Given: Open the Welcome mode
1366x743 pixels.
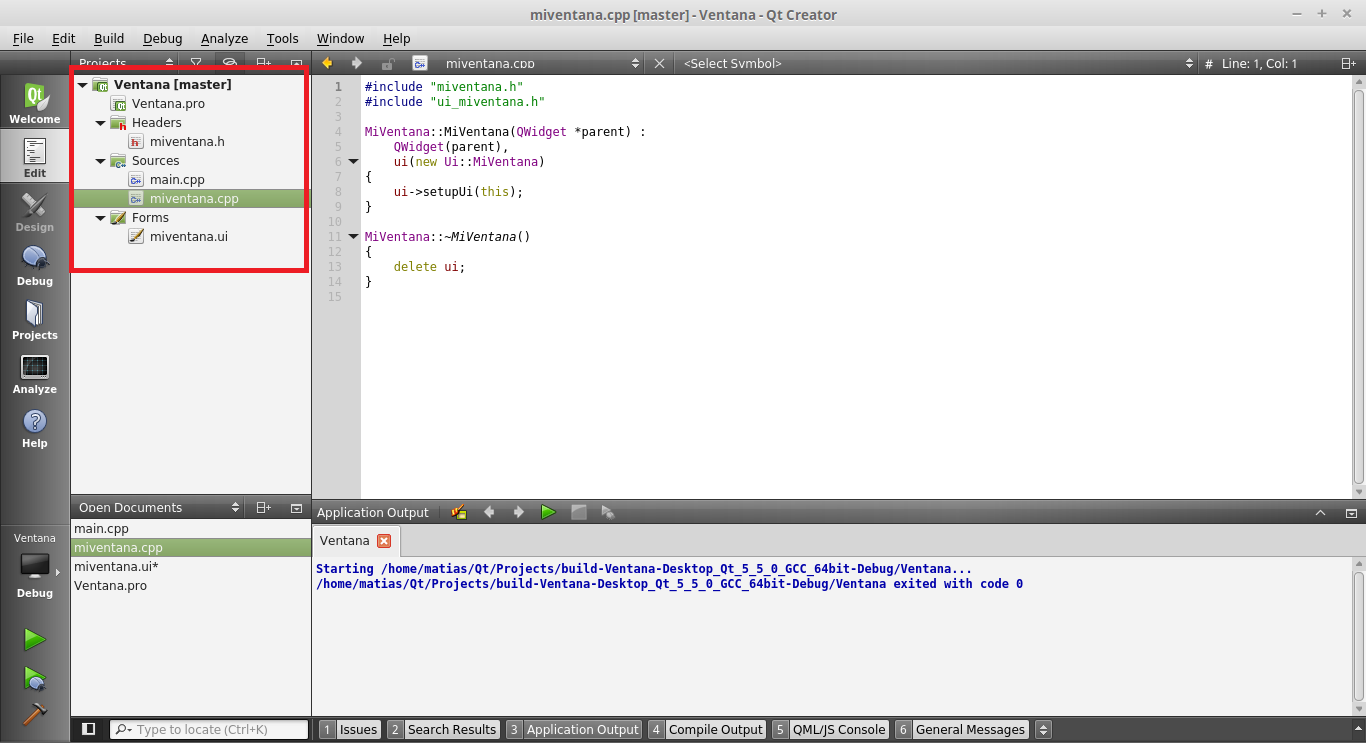Looking at the screenshot, I should (35, 103).
